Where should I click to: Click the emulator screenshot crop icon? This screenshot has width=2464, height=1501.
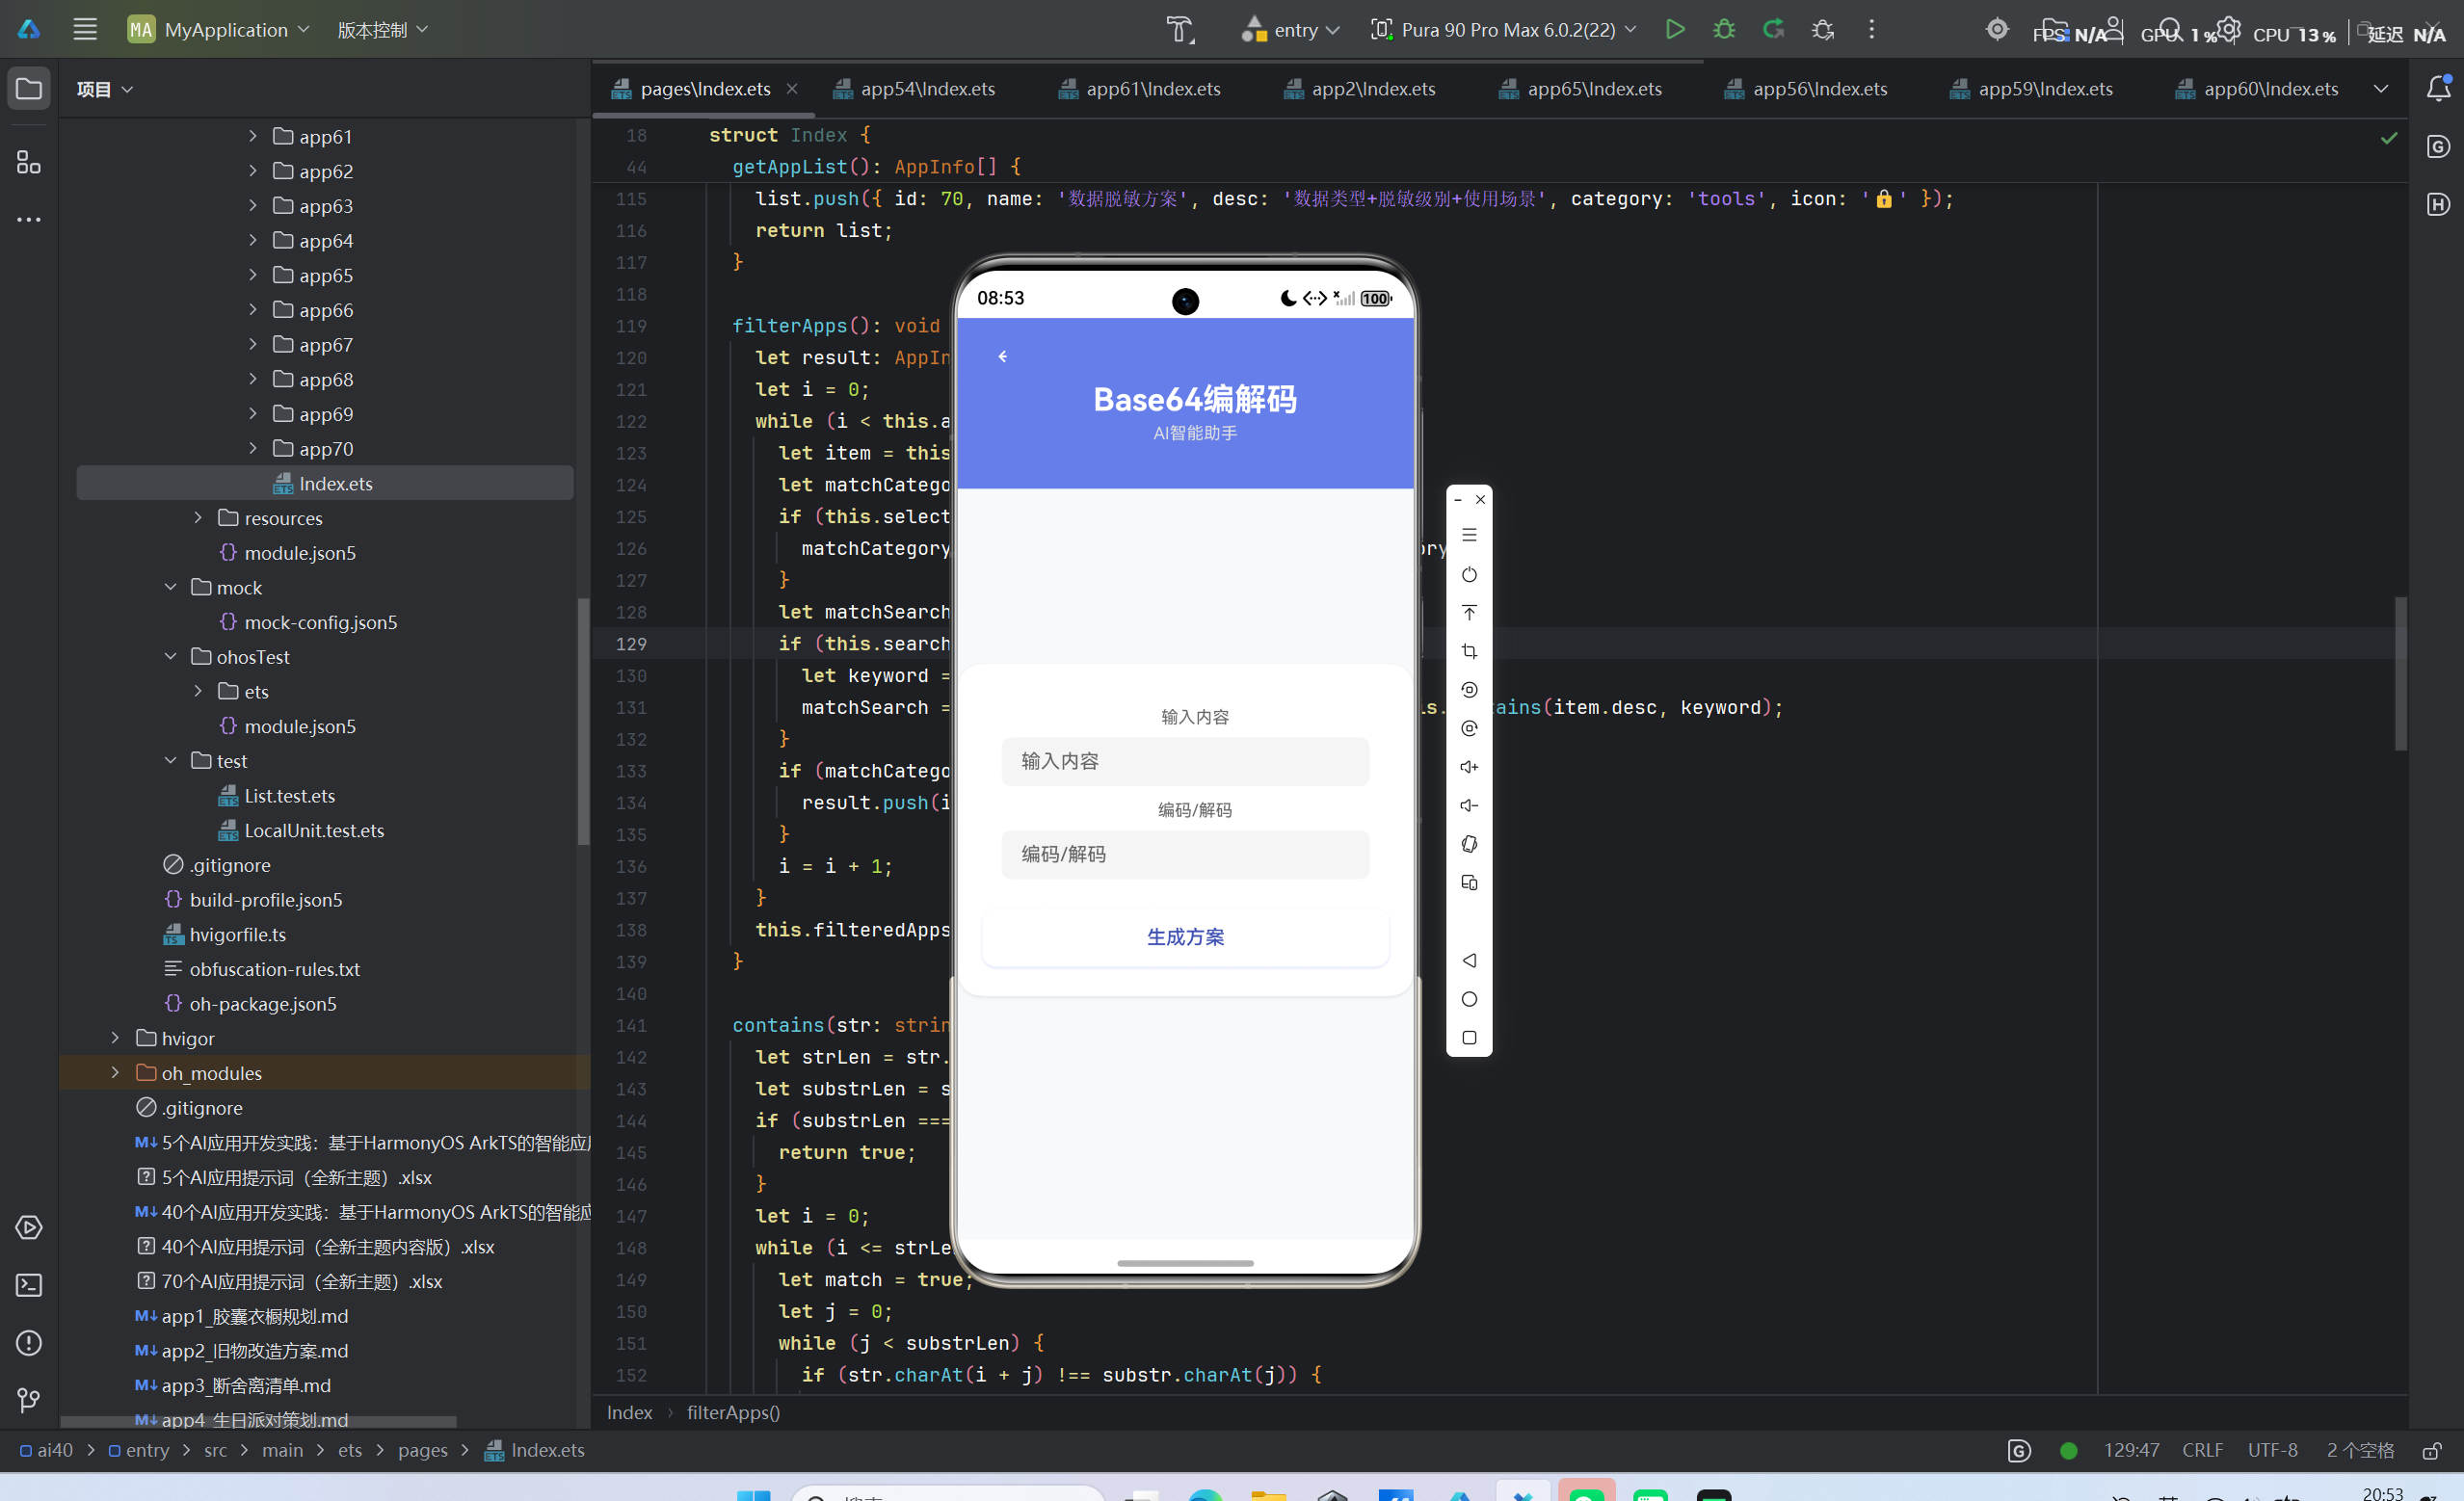(x=1469, y=652)
